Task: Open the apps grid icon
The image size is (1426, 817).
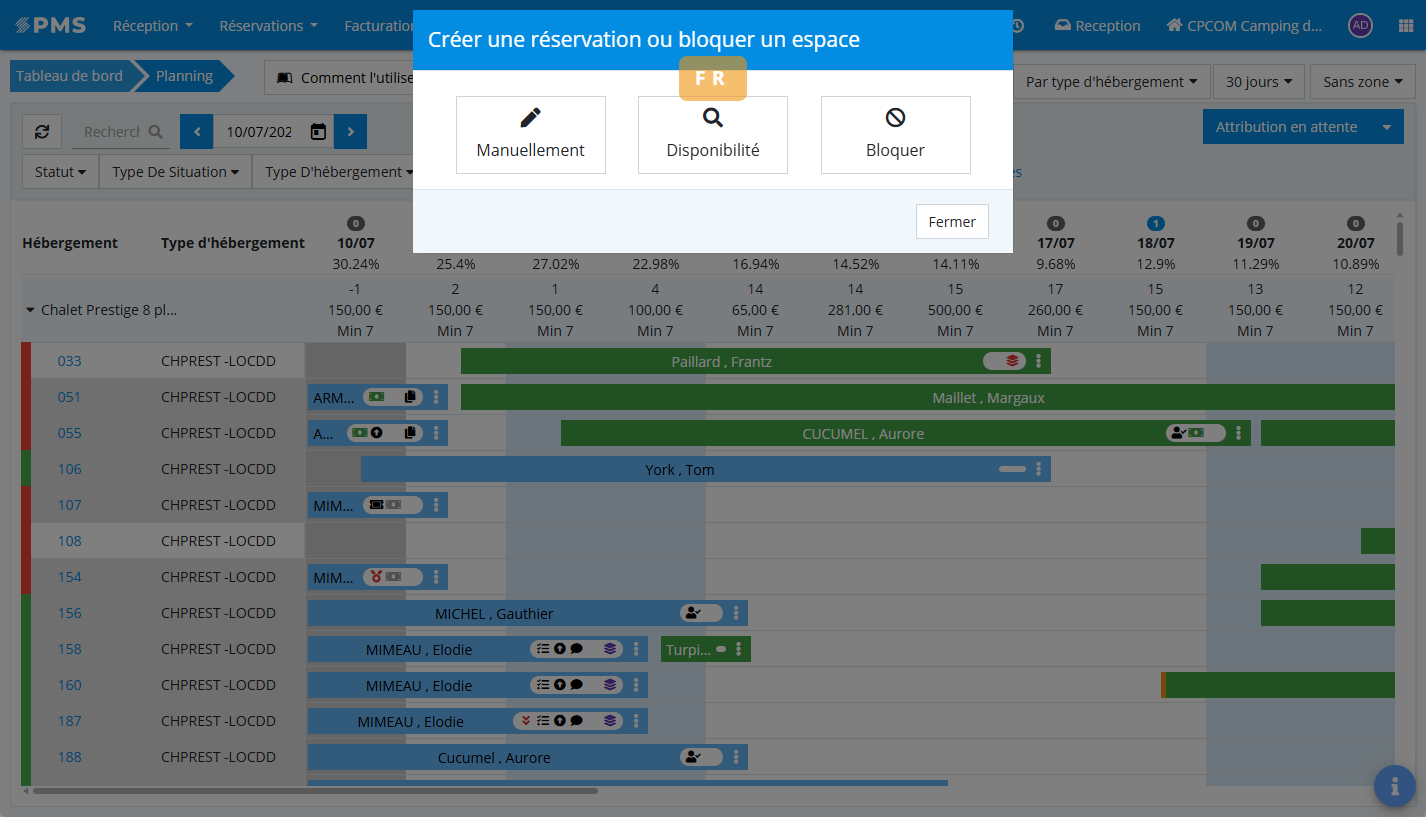Action: [1405, 26]
